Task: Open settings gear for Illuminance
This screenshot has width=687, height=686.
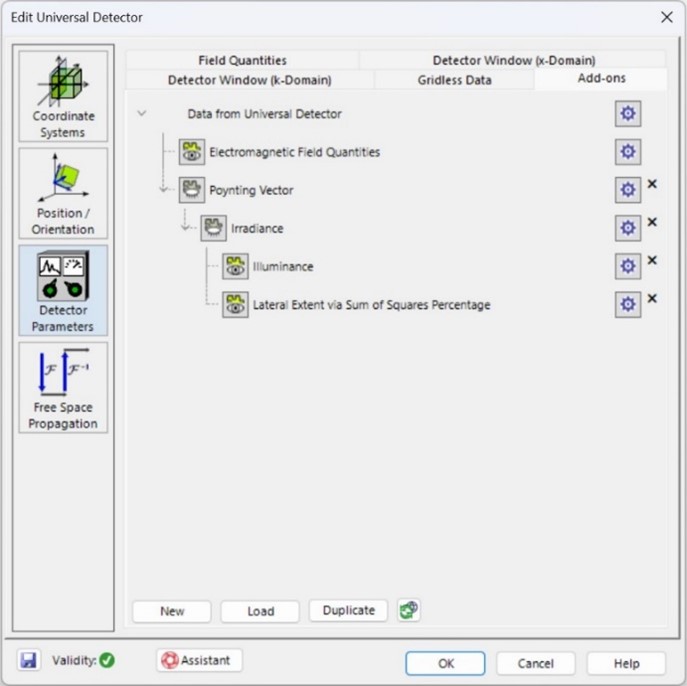Action: pyautogui.click(x=627, y=266)
